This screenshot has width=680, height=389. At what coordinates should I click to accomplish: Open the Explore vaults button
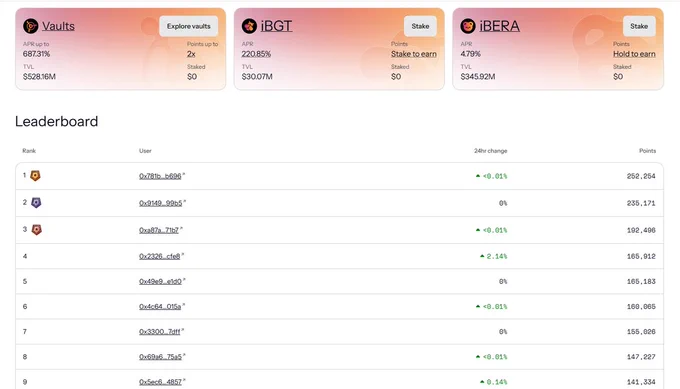(x=189, y=26)
